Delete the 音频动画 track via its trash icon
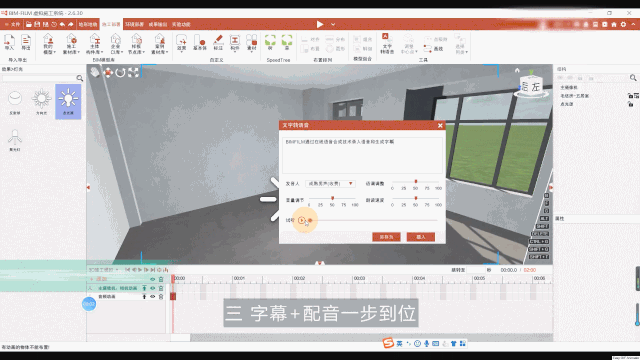The image size is (640, 360). point(161,297)
